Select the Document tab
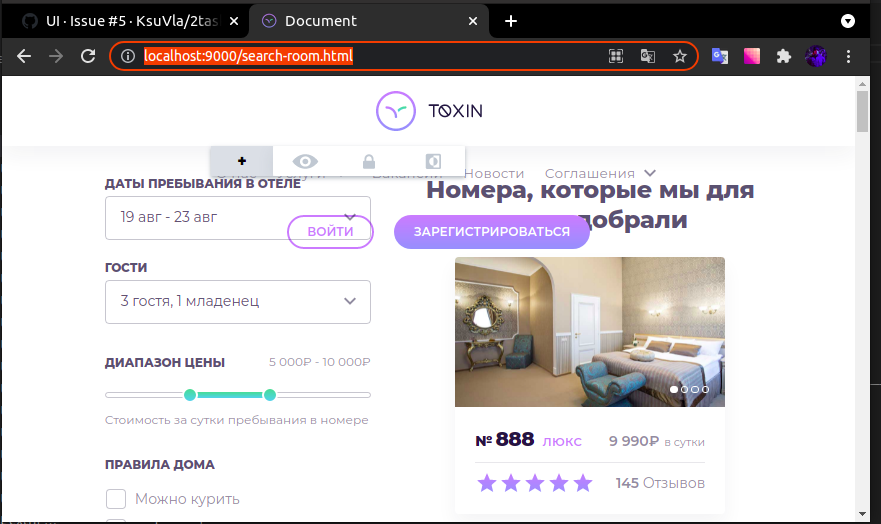This screenshot has width=881, height=524. [368, 21]
